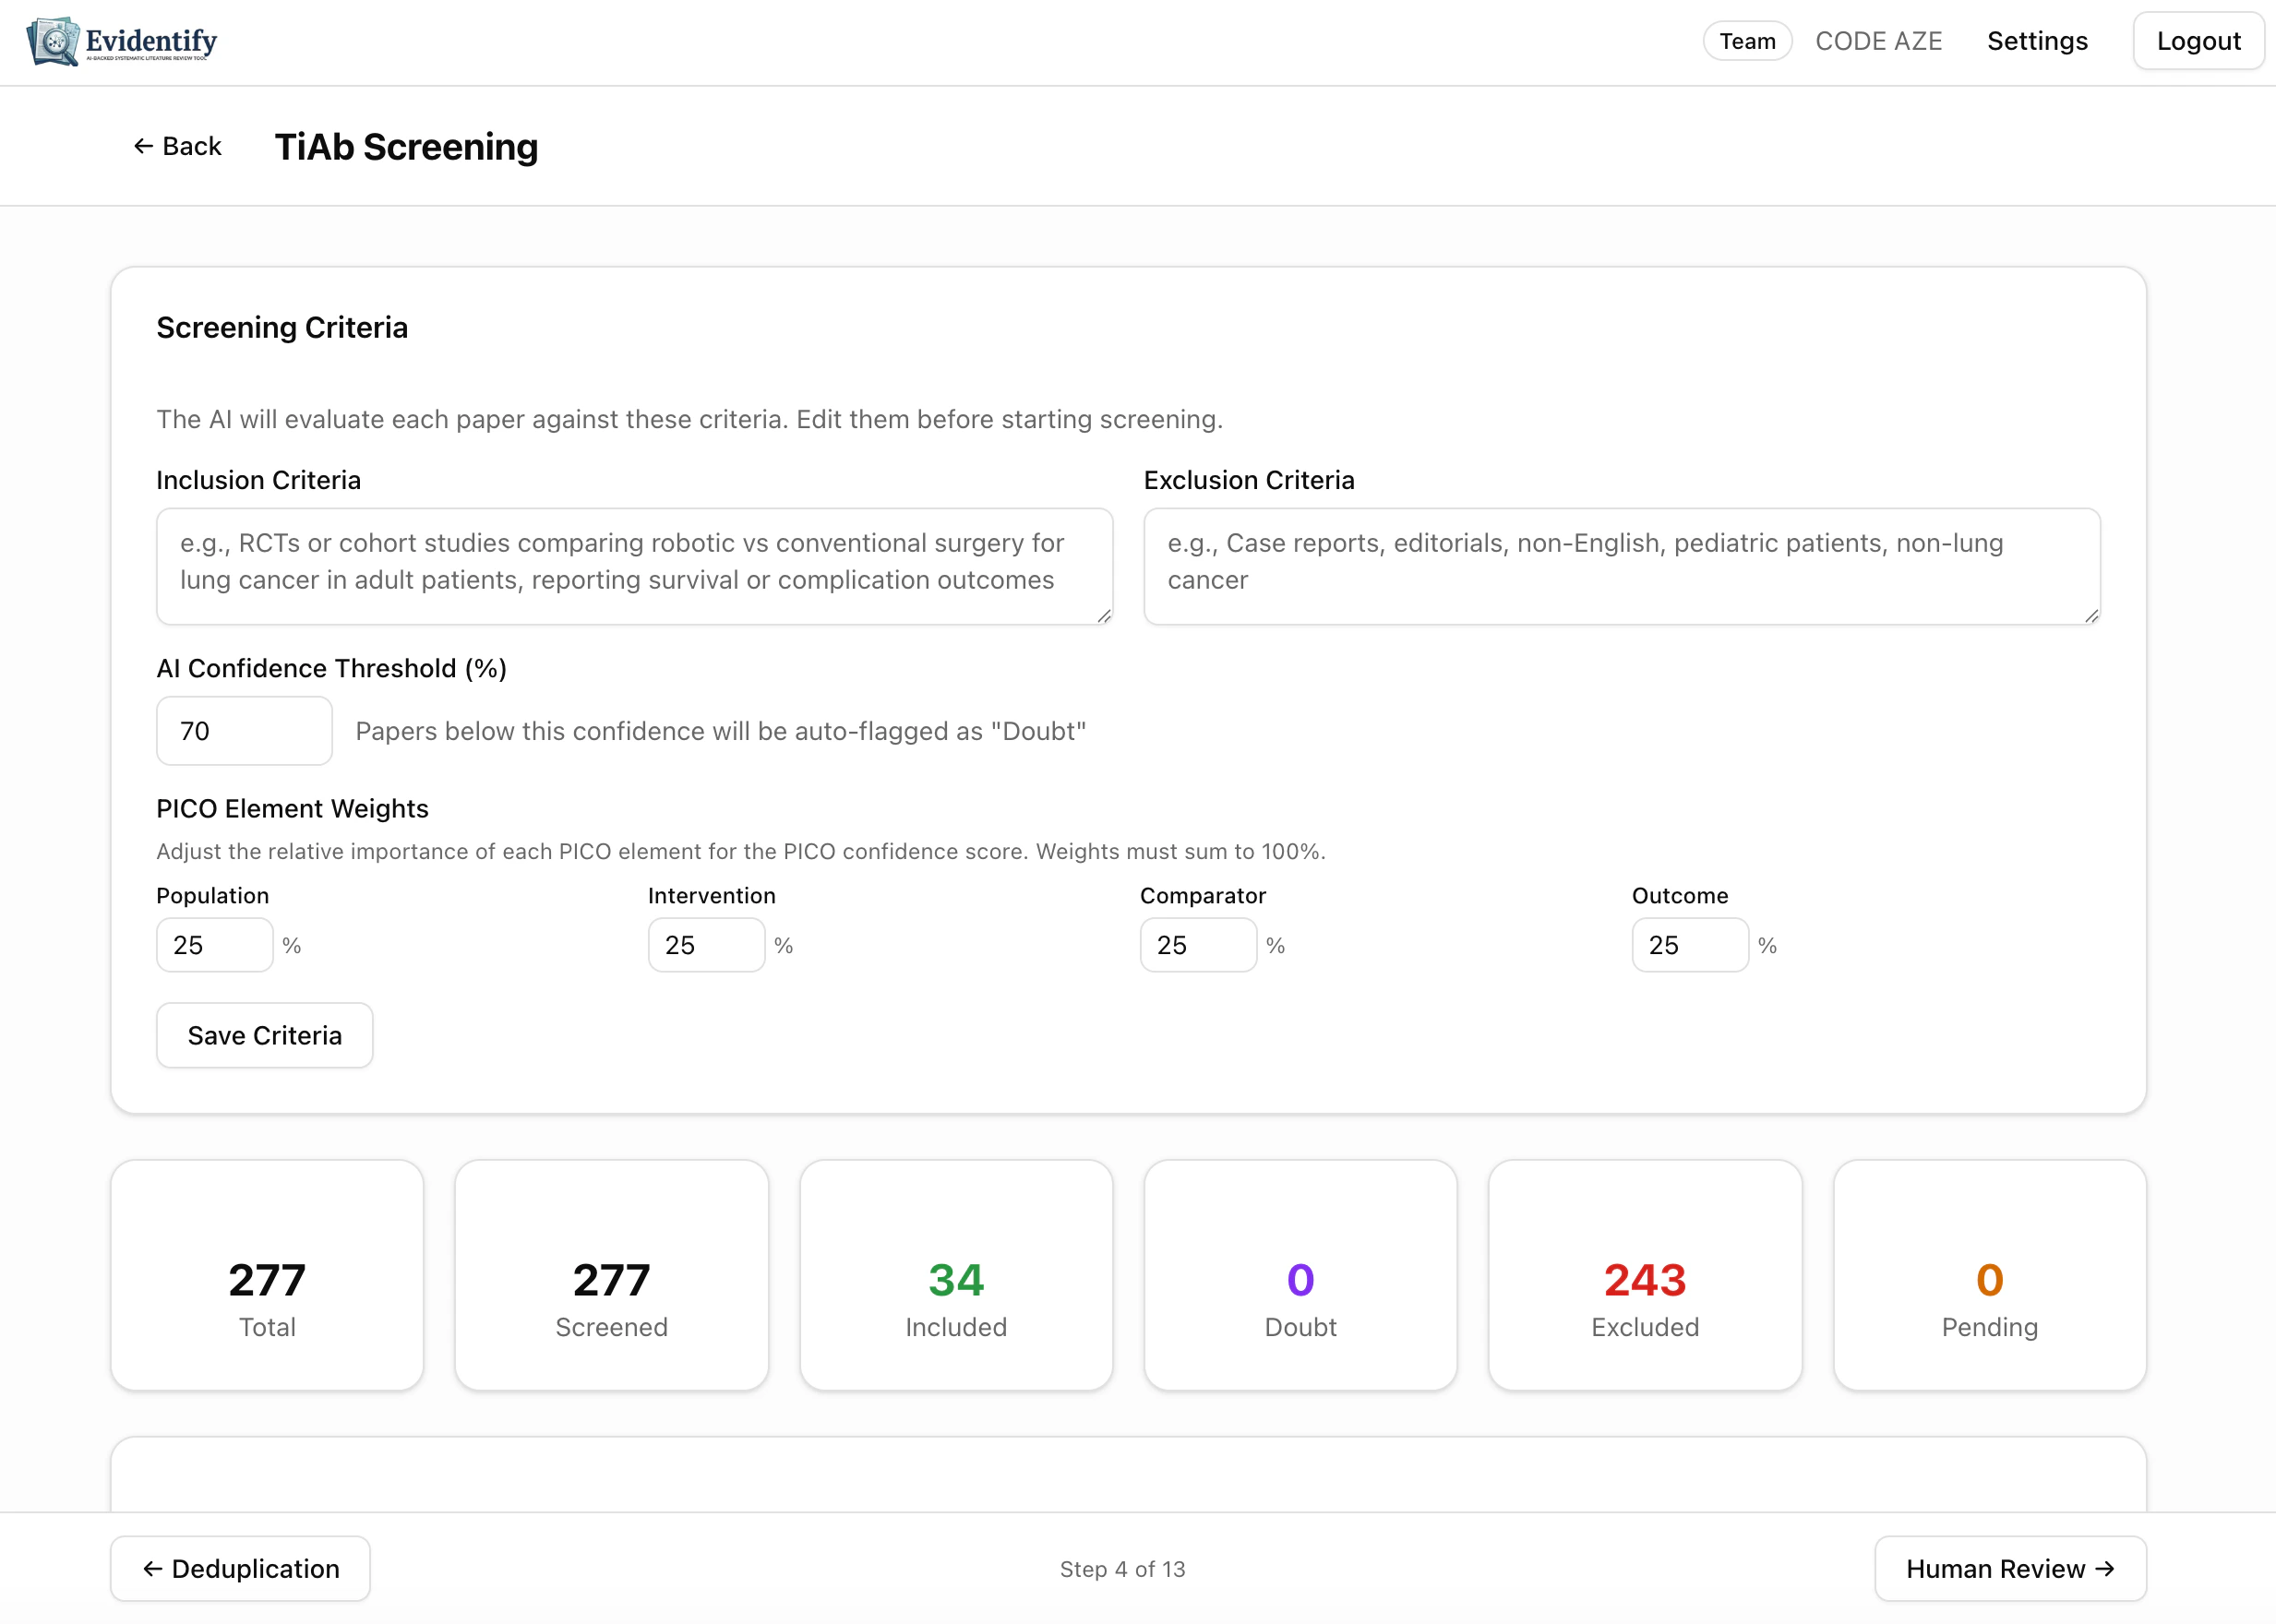Edit the AI Confidence Threshold value
2276x1624 pixels.
tap(243, 731)
